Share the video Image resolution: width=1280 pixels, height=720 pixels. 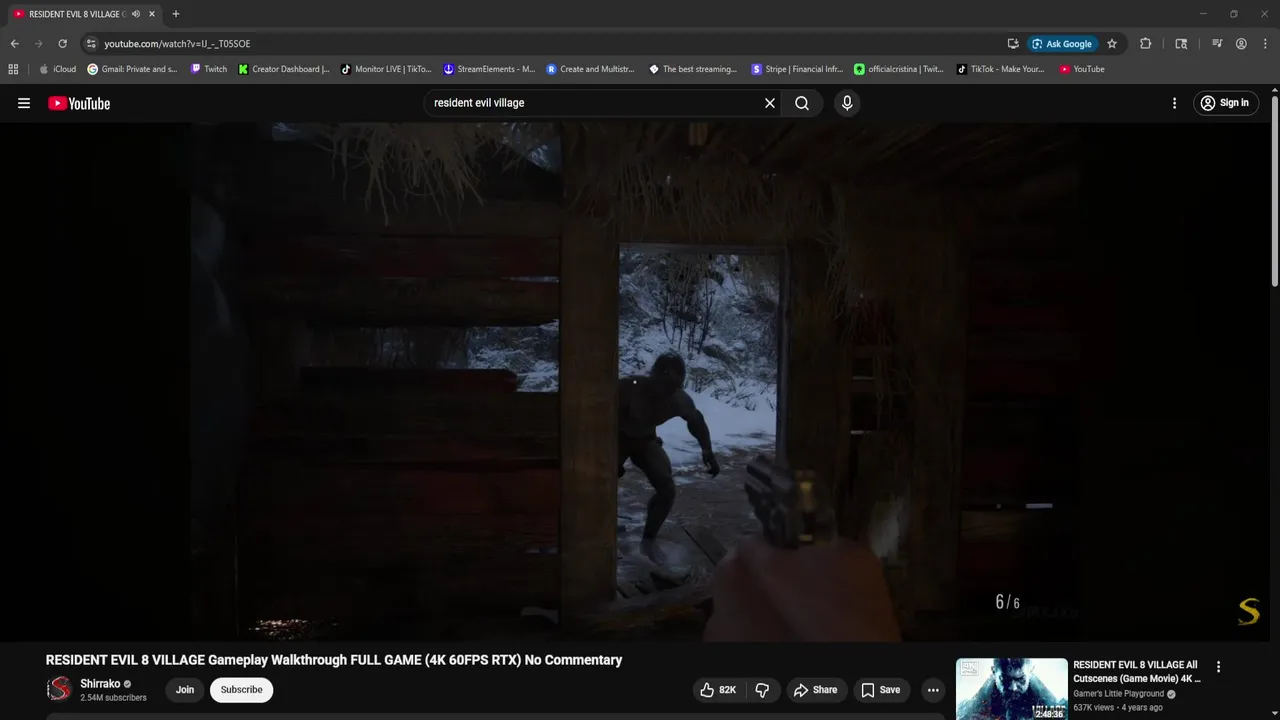tap(815, 690)
